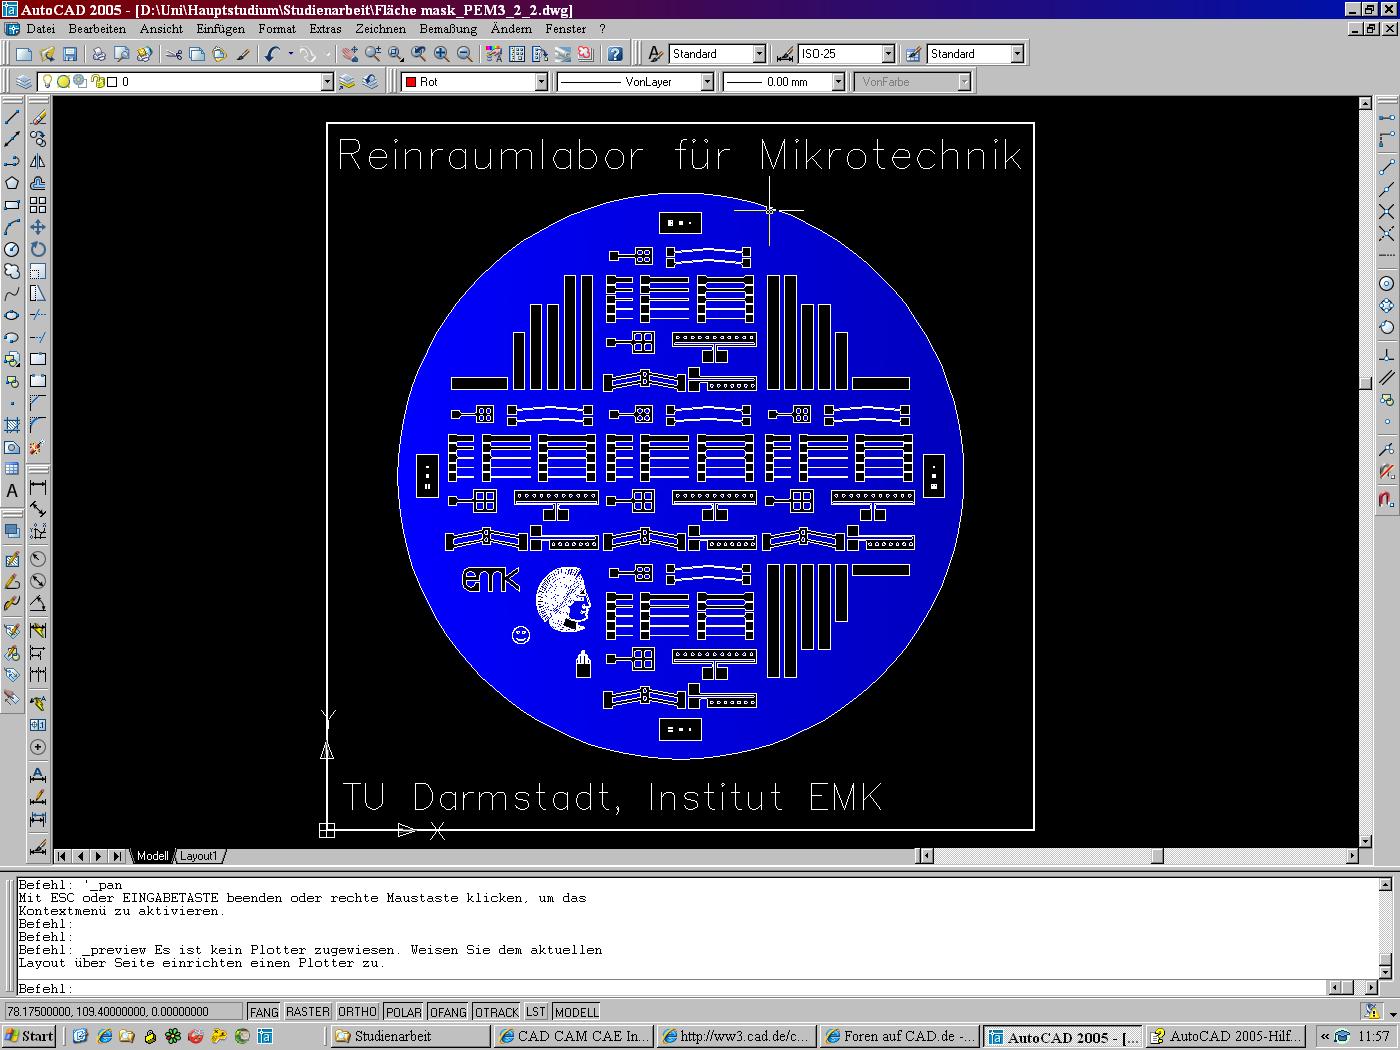
Task: Switch to Foren auf CAD.de taskbar window
Action: point(899,1036)
